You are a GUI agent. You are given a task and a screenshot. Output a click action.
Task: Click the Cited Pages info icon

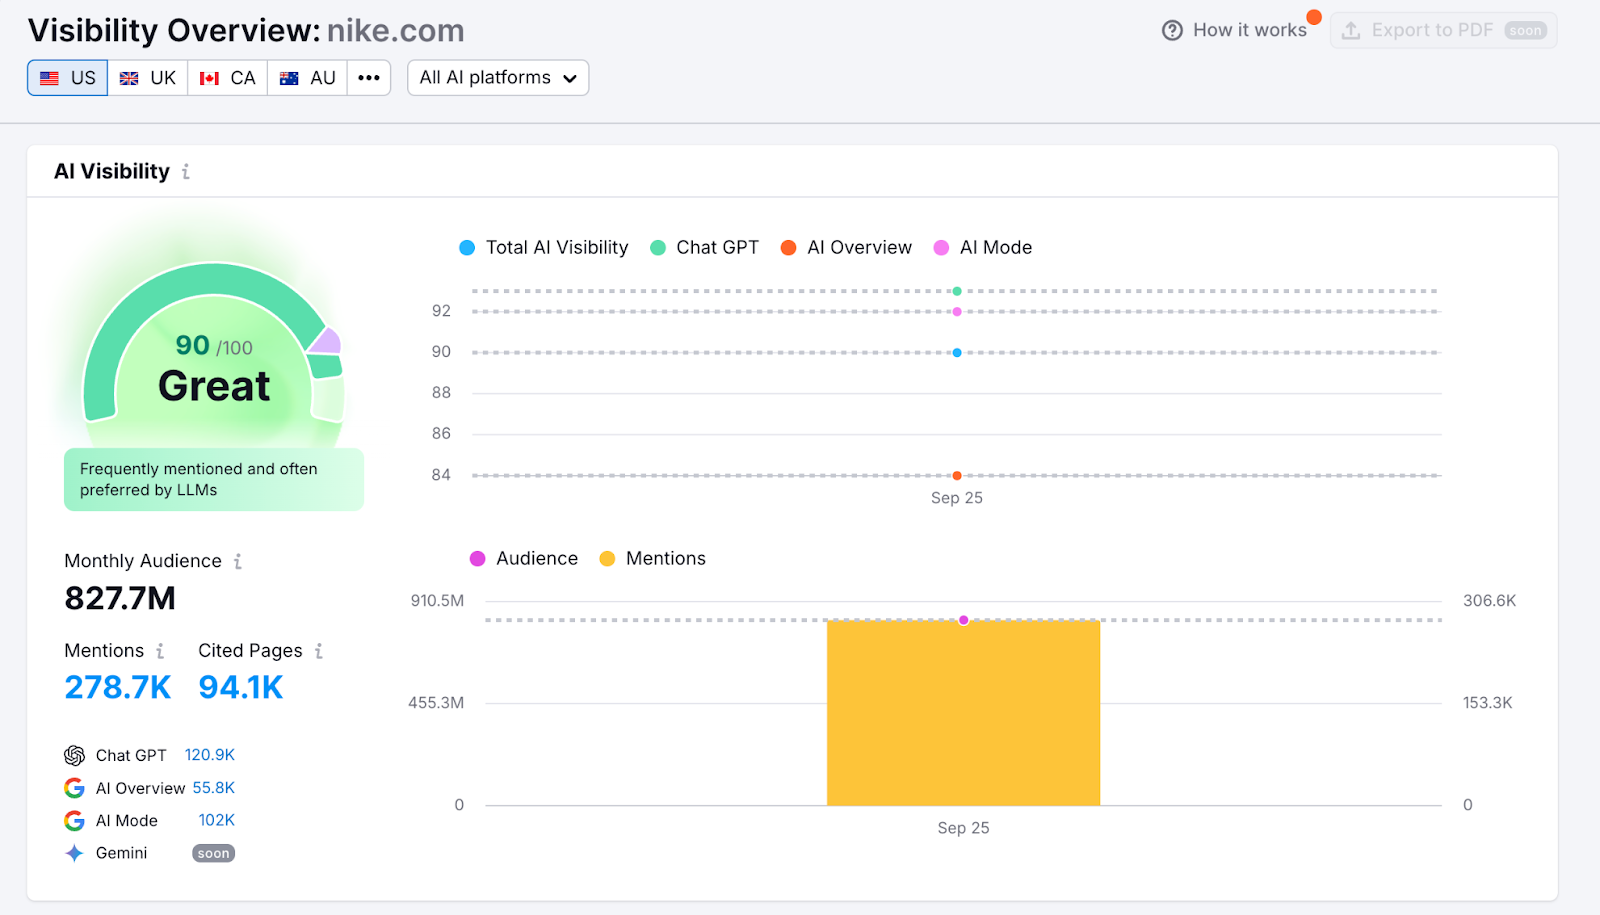[x=319, y=651]
